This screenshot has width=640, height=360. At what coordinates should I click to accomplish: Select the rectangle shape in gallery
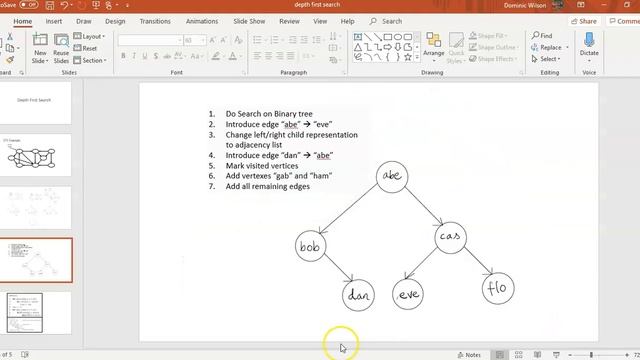(x=388, y=37)
